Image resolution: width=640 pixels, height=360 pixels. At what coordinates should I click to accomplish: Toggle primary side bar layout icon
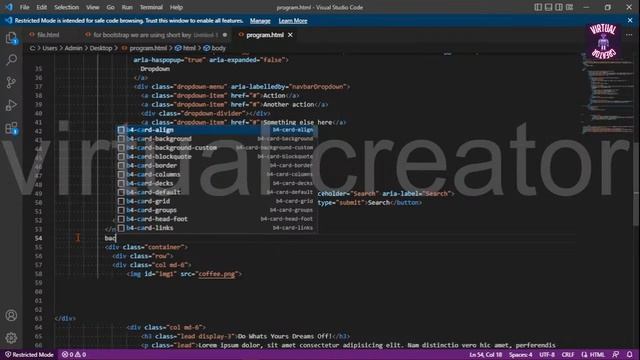click(538, 7)
